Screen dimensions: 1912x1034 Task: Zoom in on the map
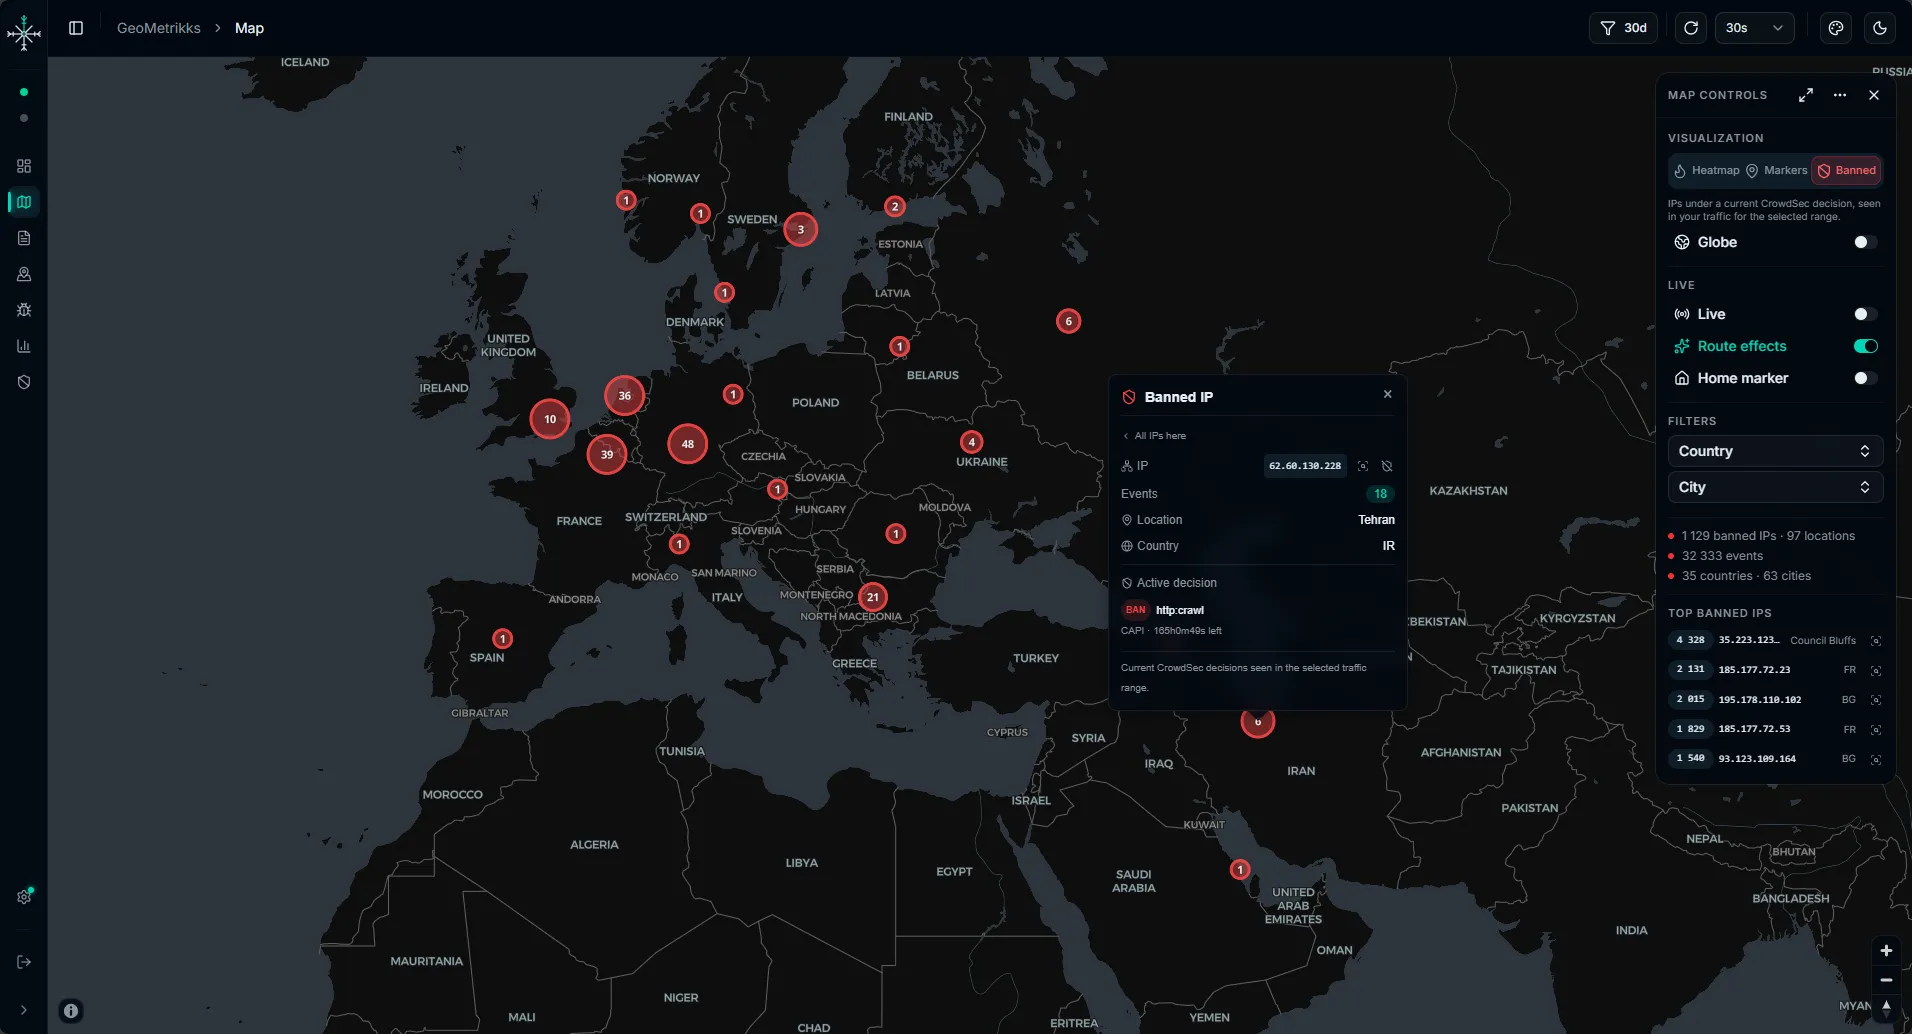pos(1886,951)
